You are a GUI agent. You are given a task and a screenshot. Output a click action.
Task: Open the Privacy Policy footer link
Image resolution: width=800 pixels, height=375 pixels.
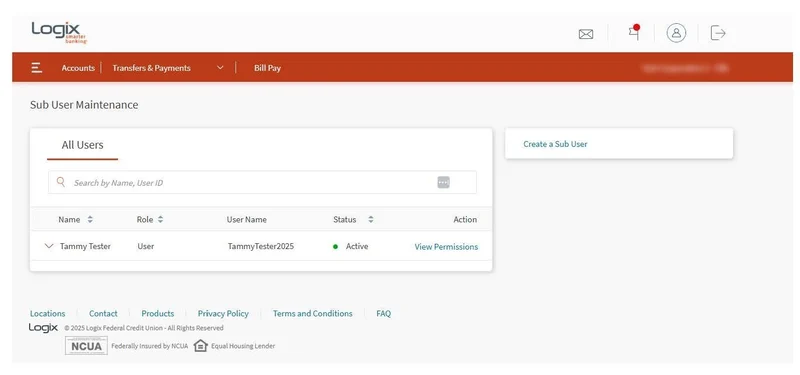coord(223,313)
